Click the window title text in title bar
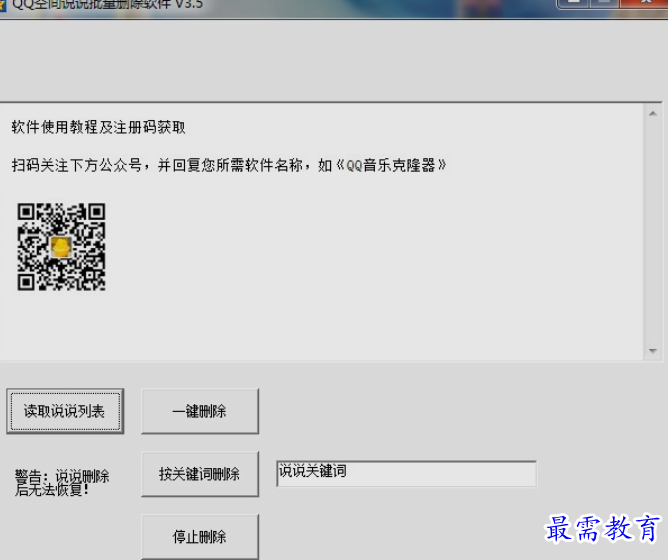This screenshot has height=560, width=668. pyautogui.click(x=108, y=5)
